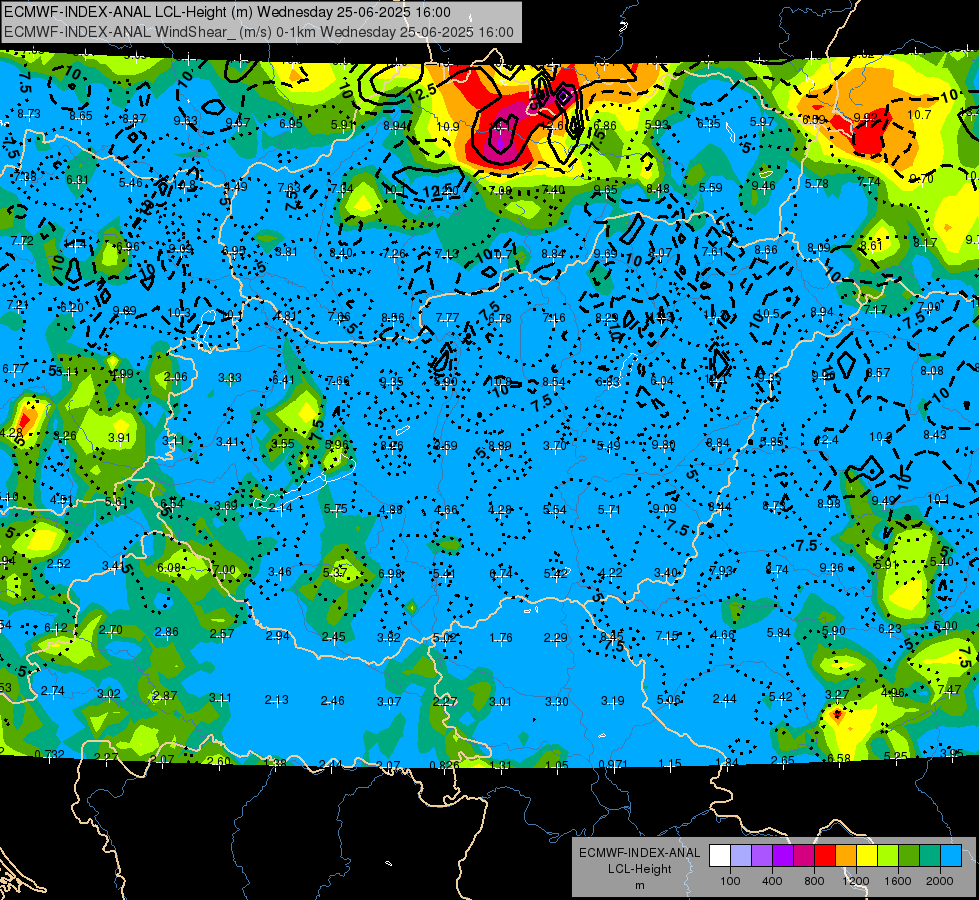Click the grid value '1.15'
979x900 pixels.
coord(670,764)
